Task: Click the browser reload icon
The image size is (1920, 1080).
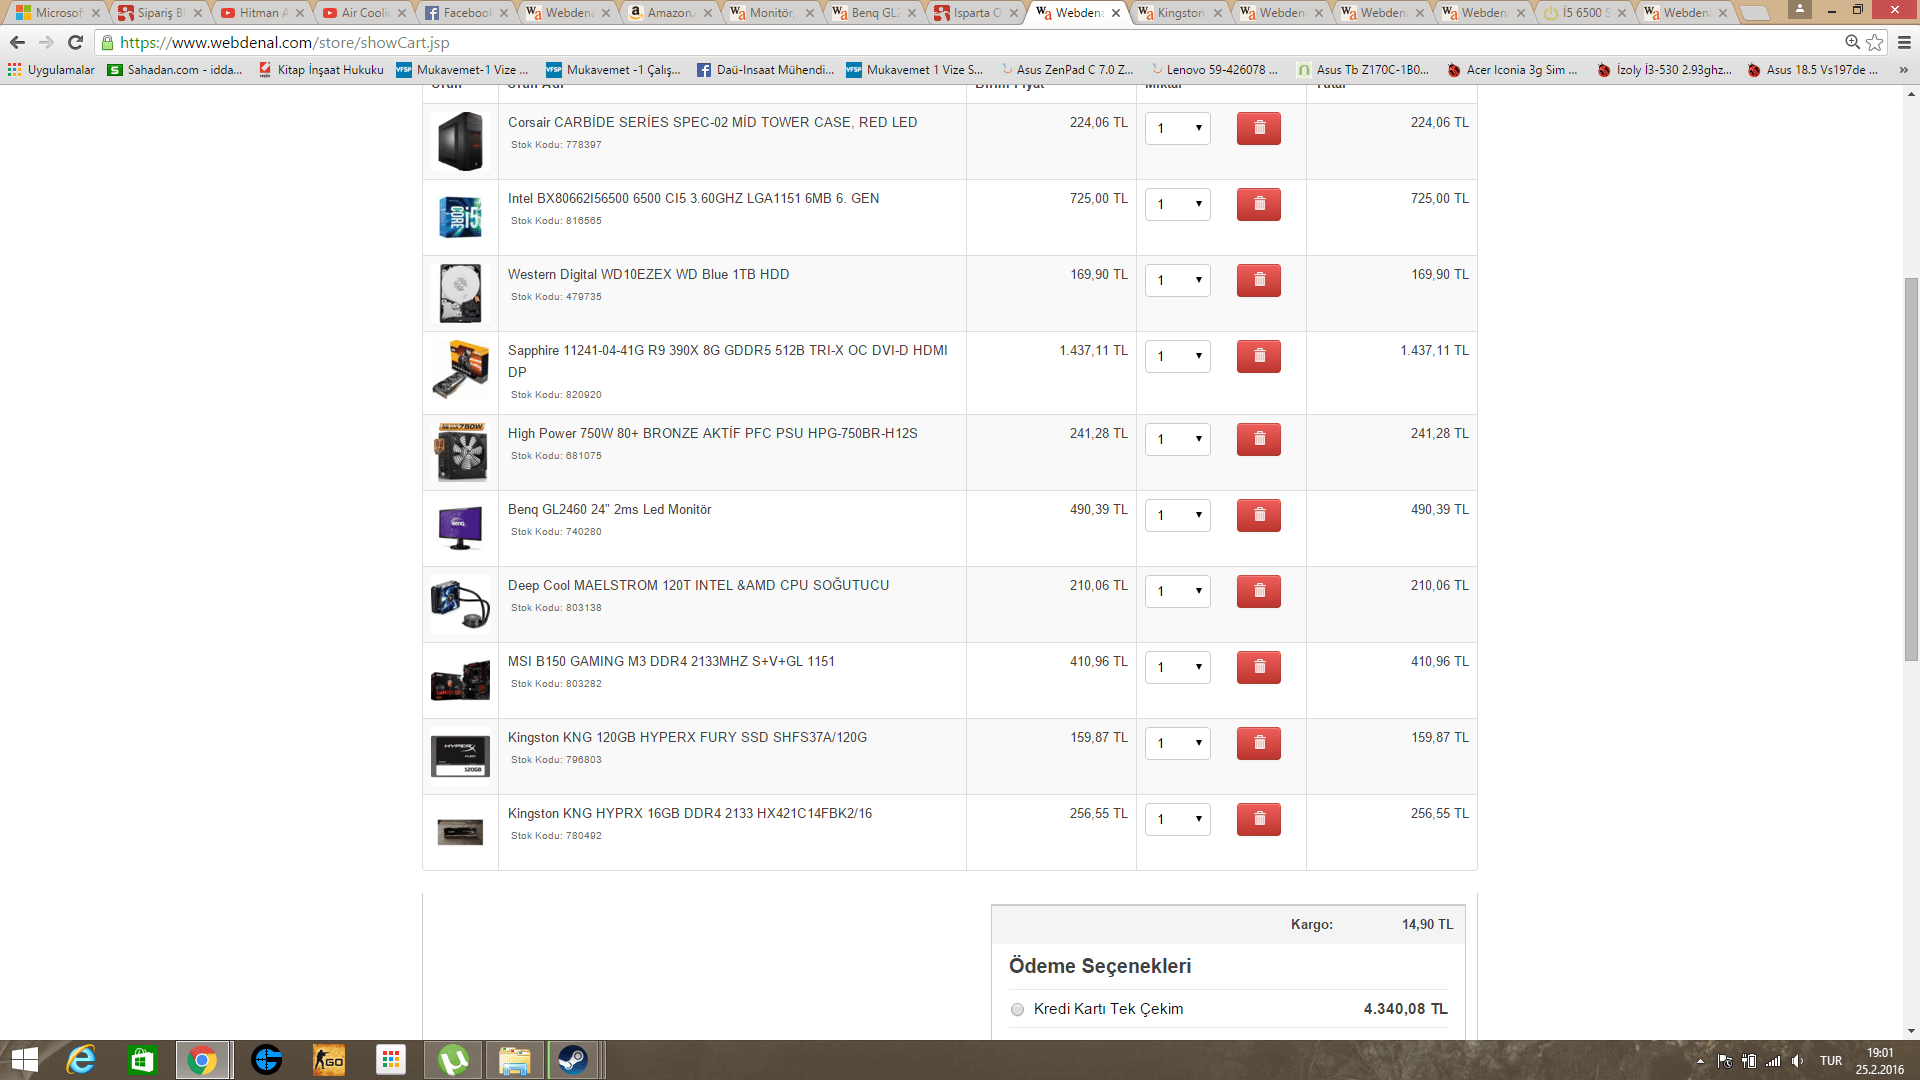Action: [75, 42]
